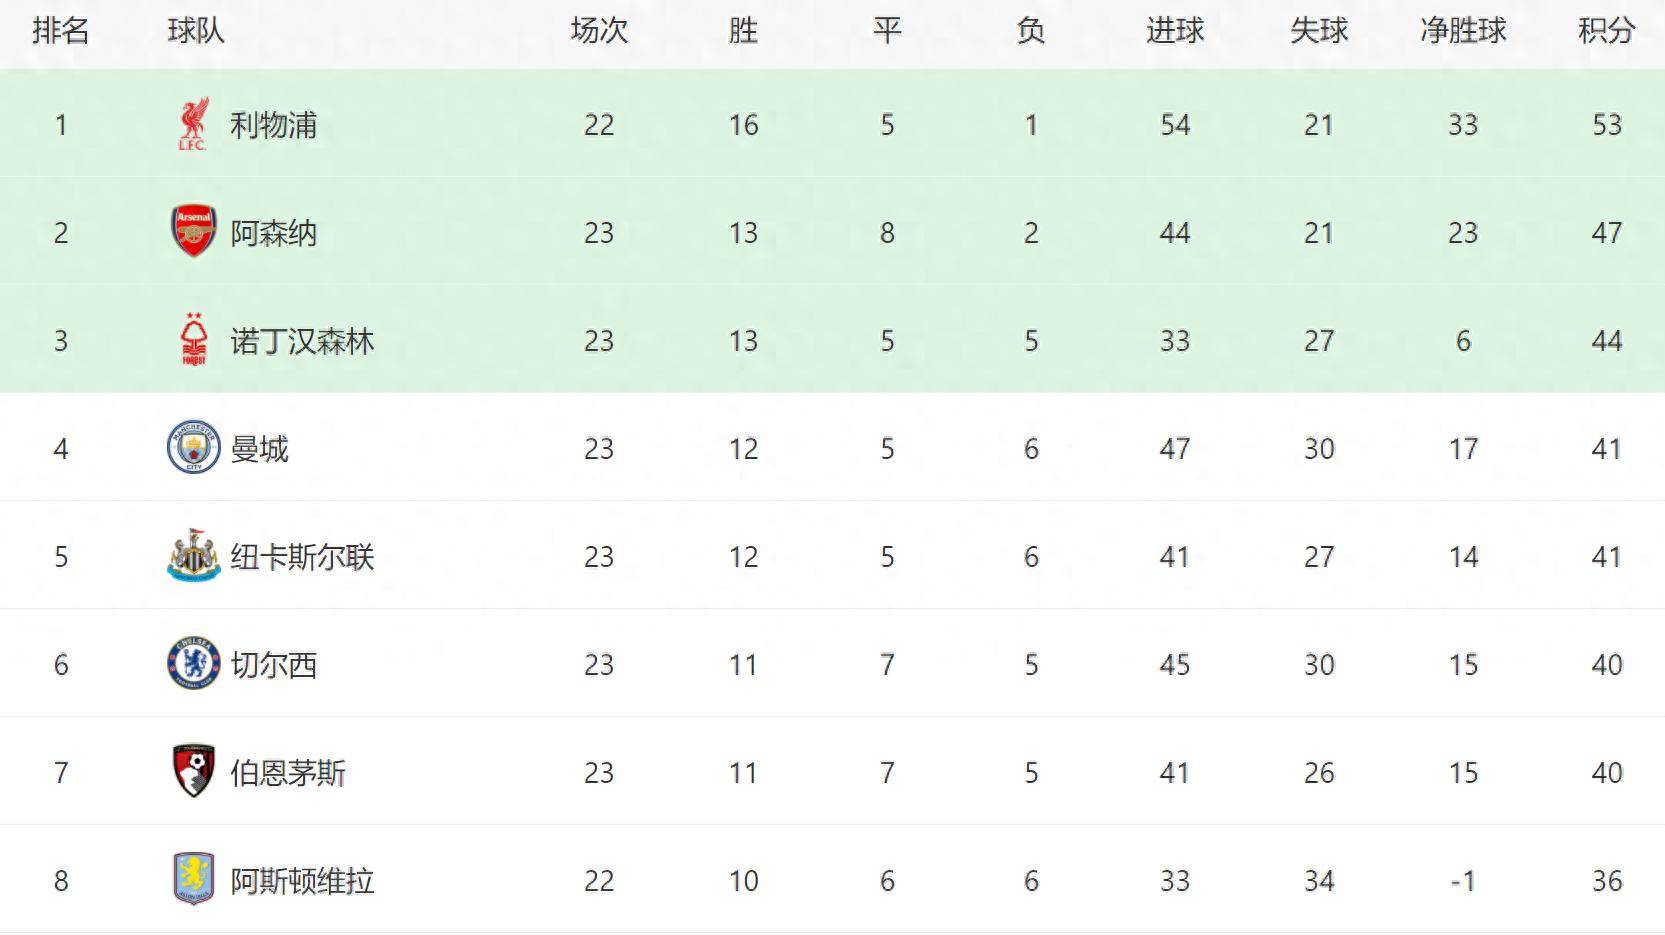This screenshot has height=935, width=1665.
Task: Click the Nottingham Forest crest icon
Action: click(x=193, y=341)
